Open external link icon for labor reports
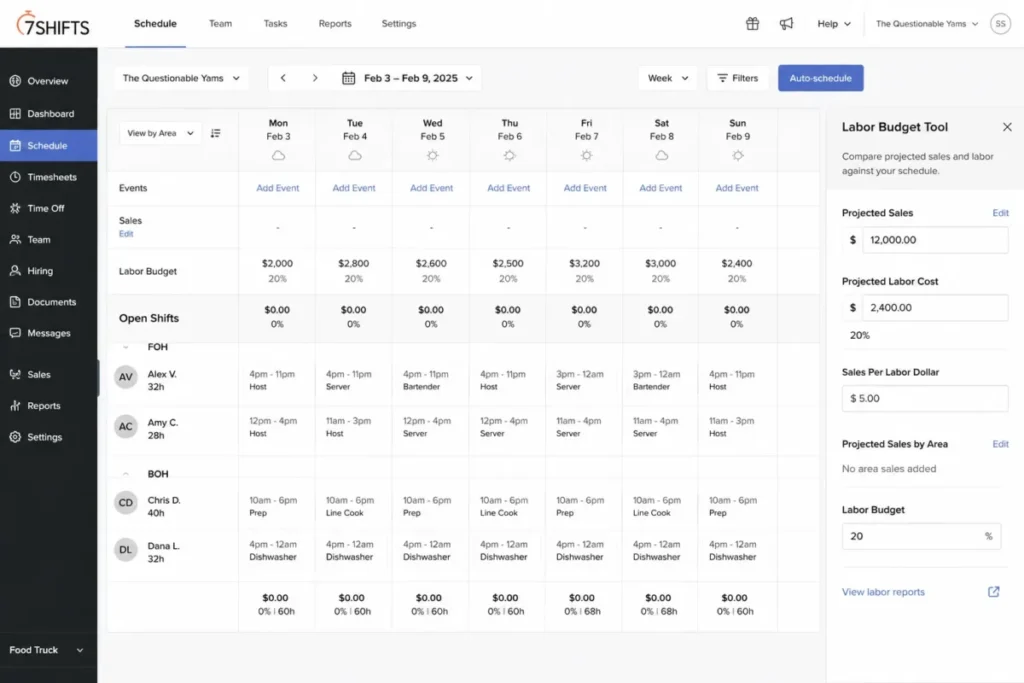Viewport: 1024px width, 683px height. [x=993, y=592]
